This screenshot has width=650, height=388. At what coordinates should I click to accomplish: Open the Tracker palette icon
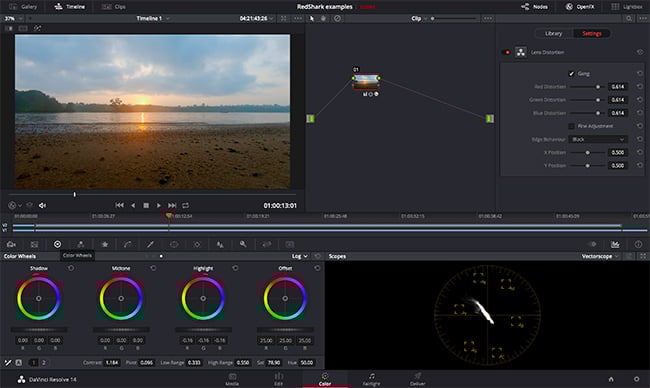[x=197, y=245]
